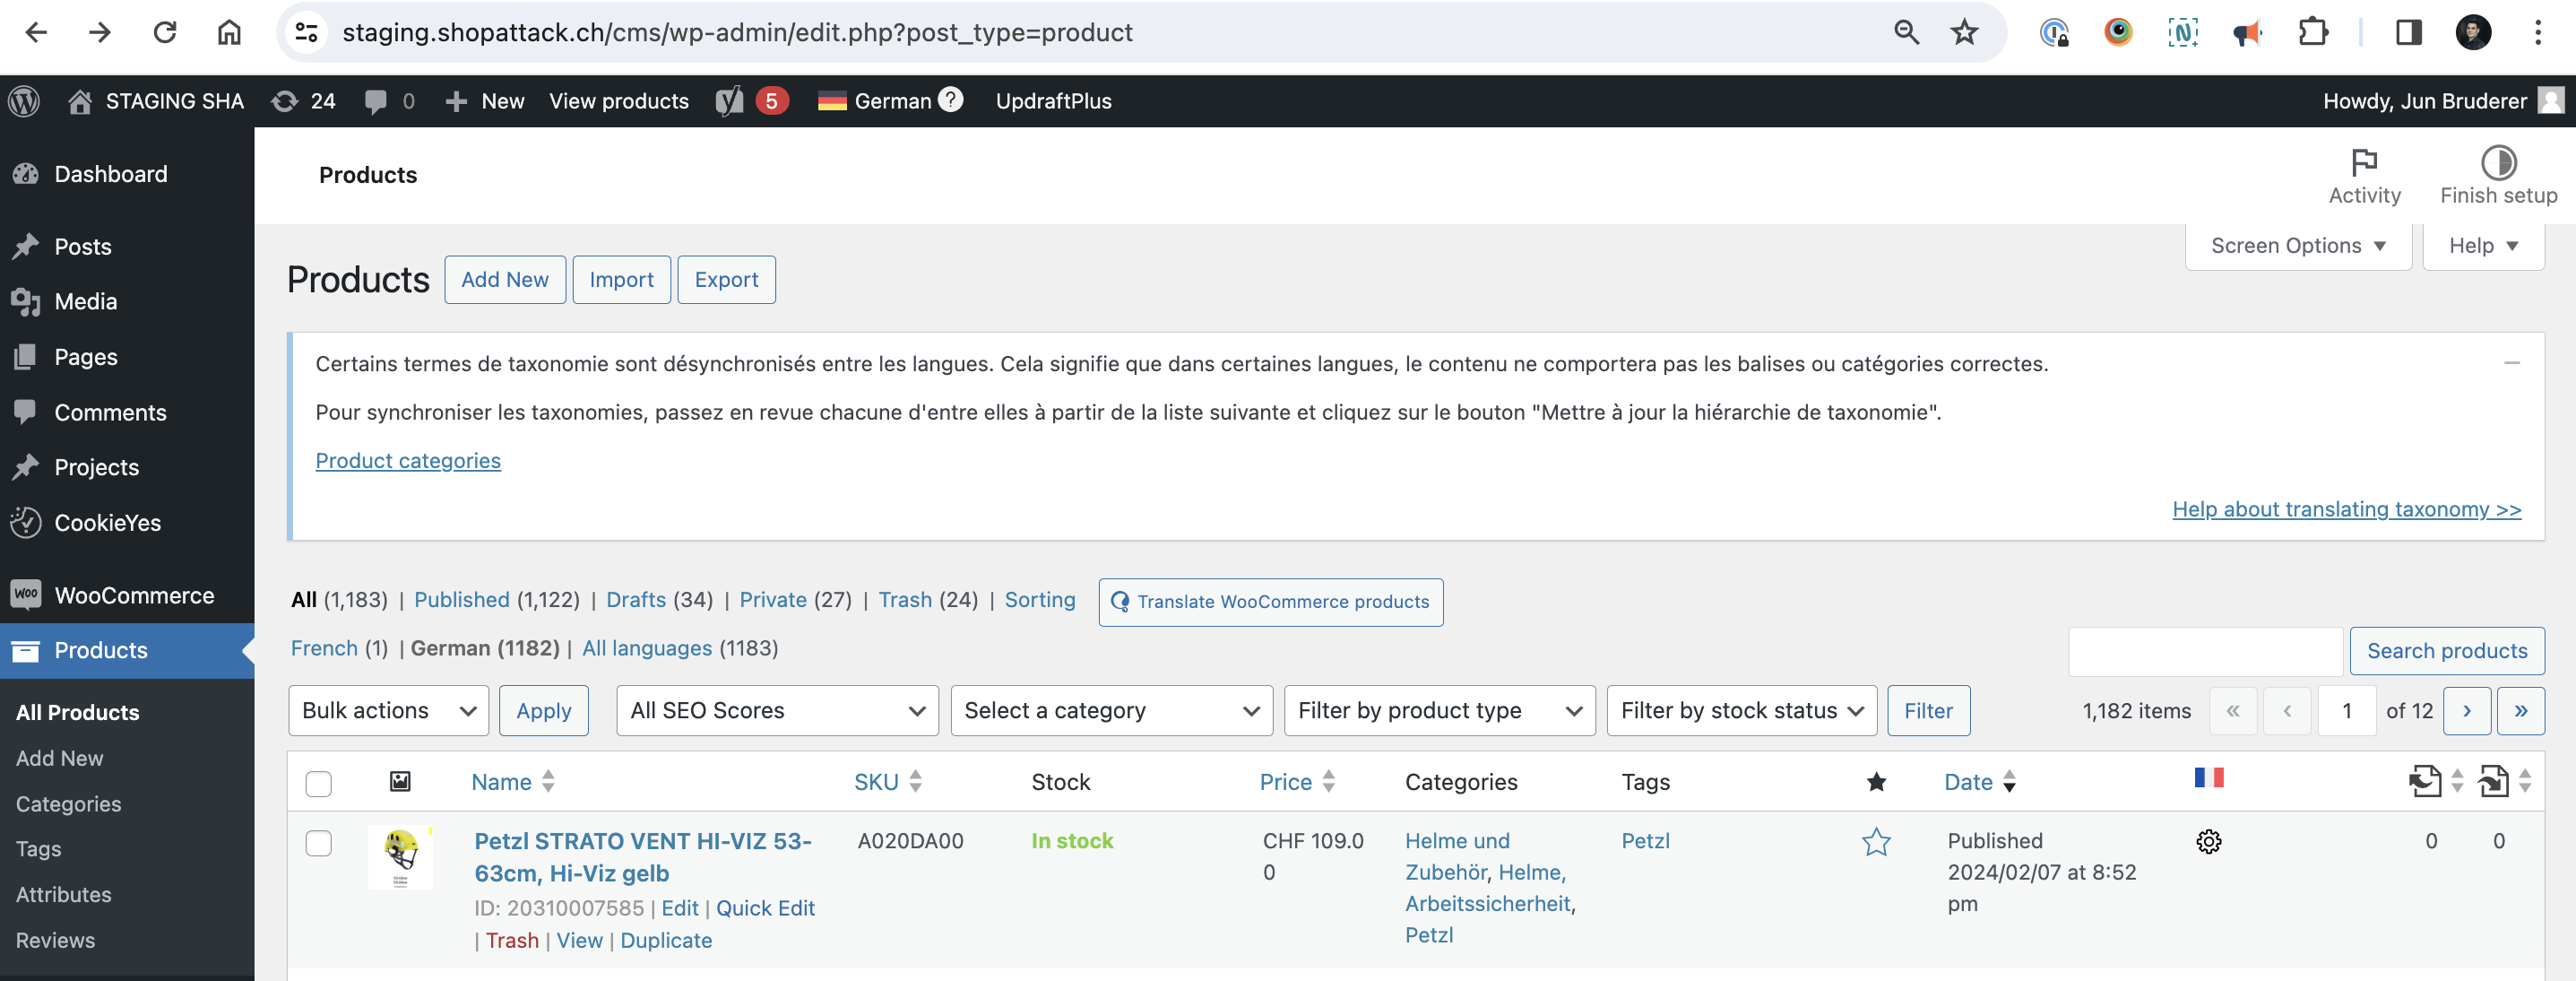Viewport: 2576px width, 981px height.
Task: Click the German language flag switcher
Action: point(875,101)
